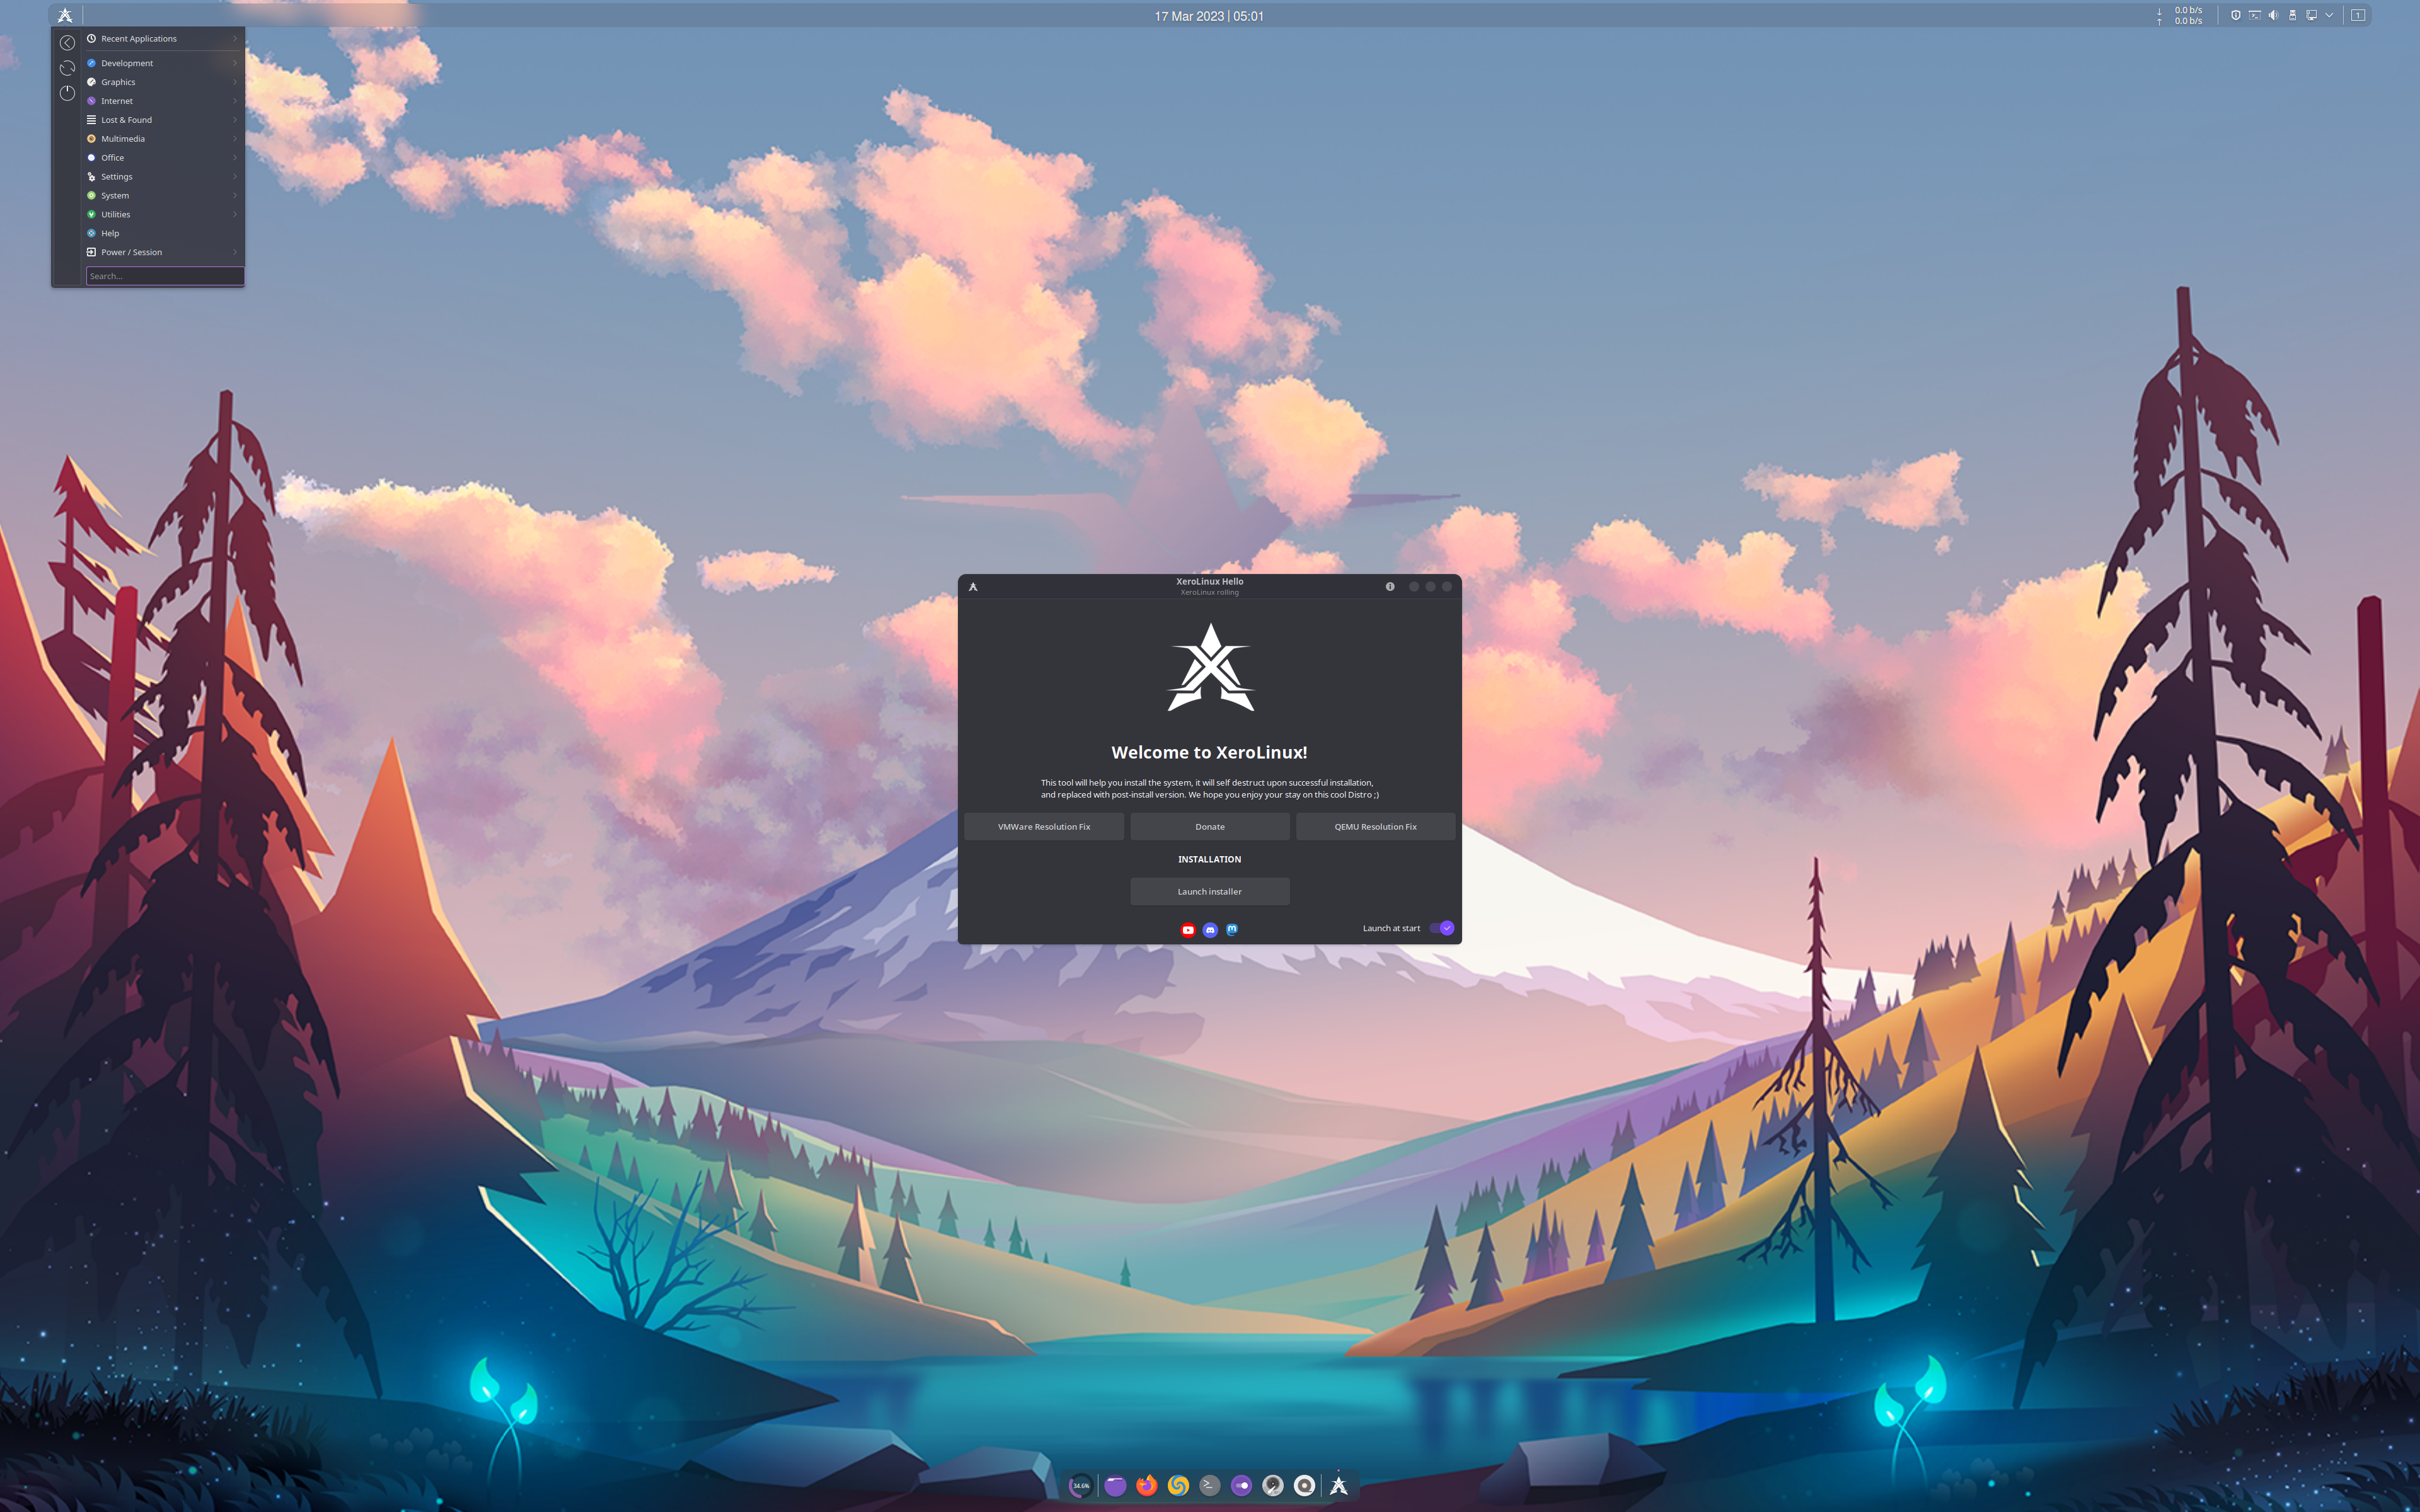This screenshot has width=2420, height=1512.
Task: Click the volume speaker icon in system tray
Action: pos(2273,15)
